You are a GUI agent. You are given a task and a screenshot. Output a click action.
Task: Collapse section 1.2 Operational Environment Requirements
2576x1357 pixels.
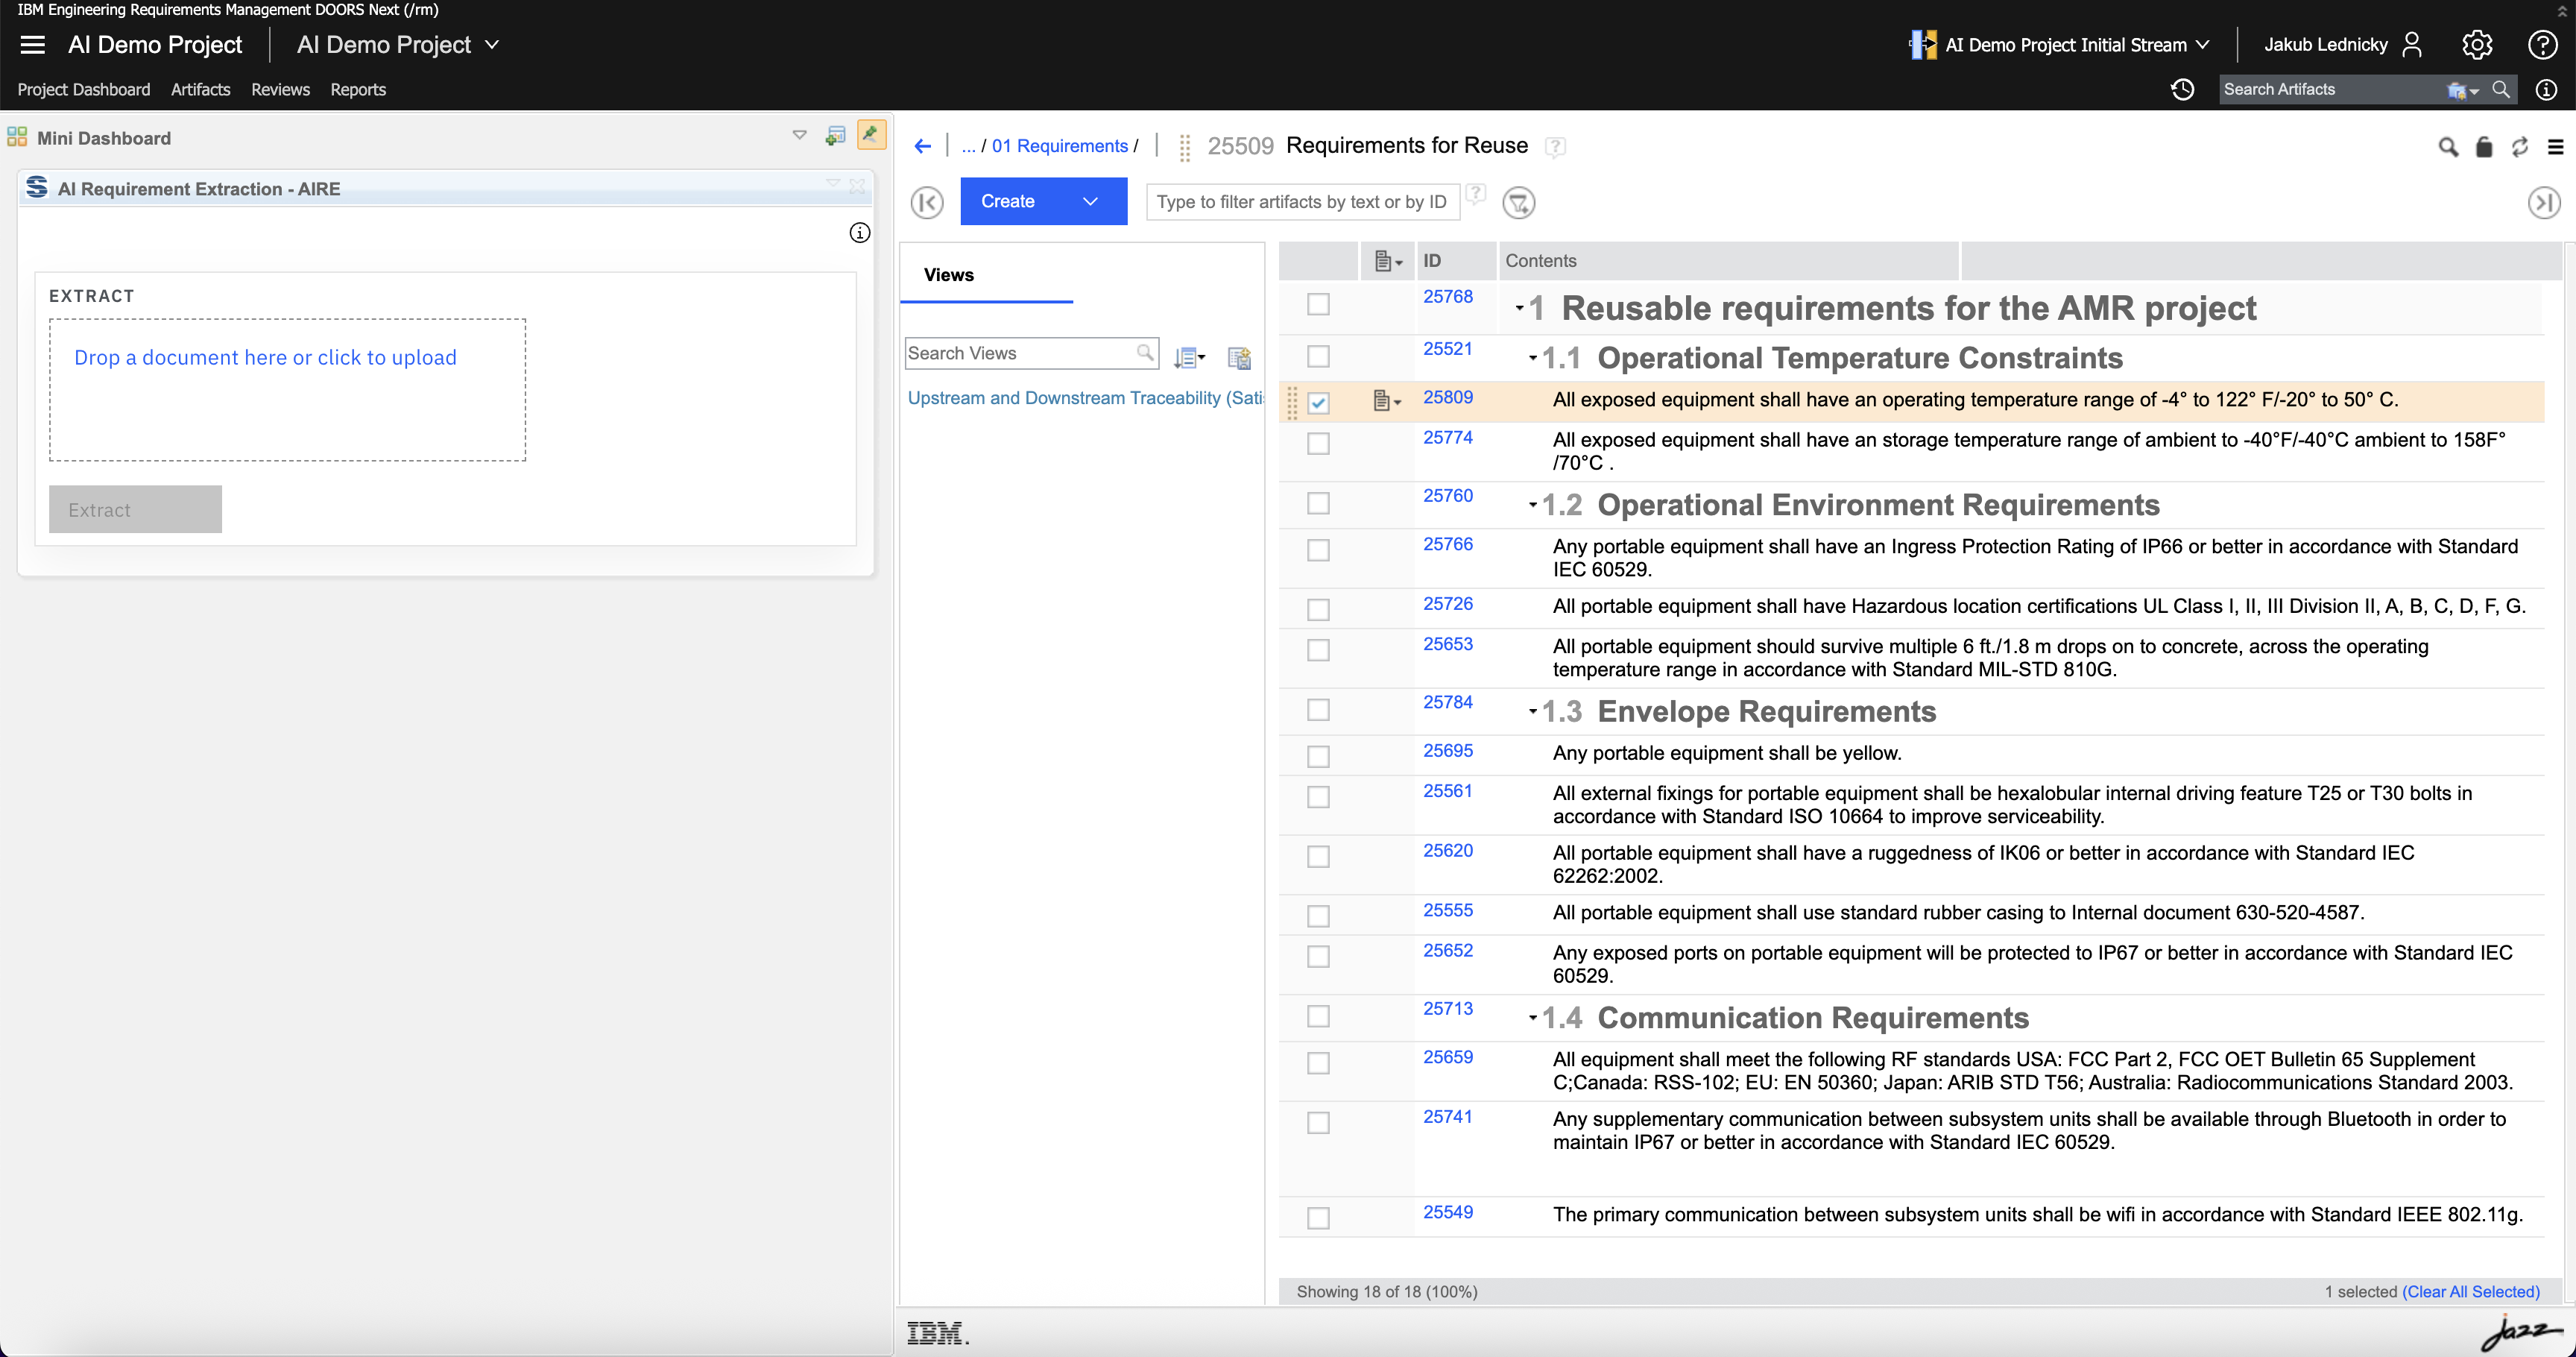click(x=1532, y=505)
